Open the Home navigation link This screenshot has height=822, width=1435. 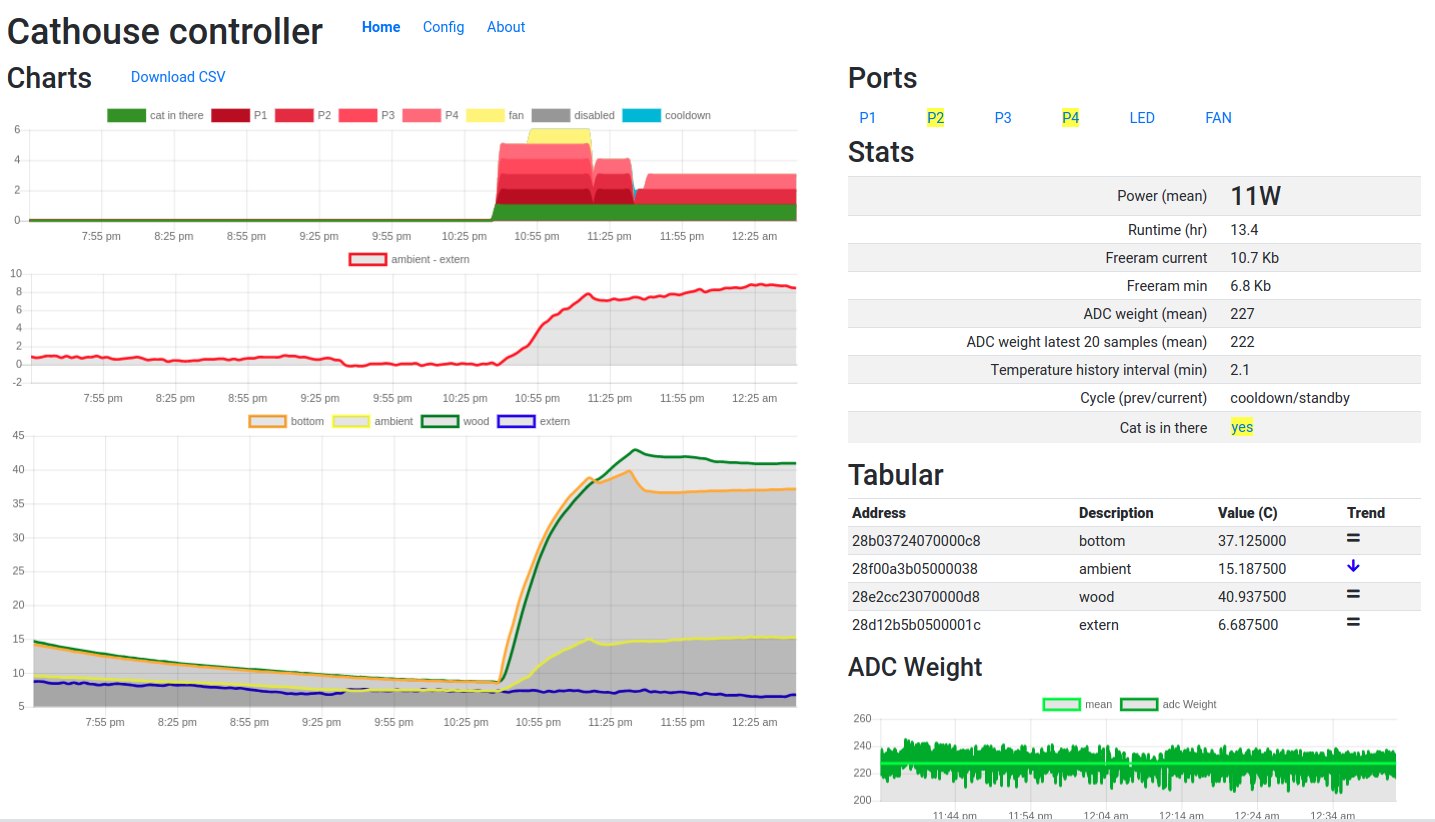[x=381, y=27]
